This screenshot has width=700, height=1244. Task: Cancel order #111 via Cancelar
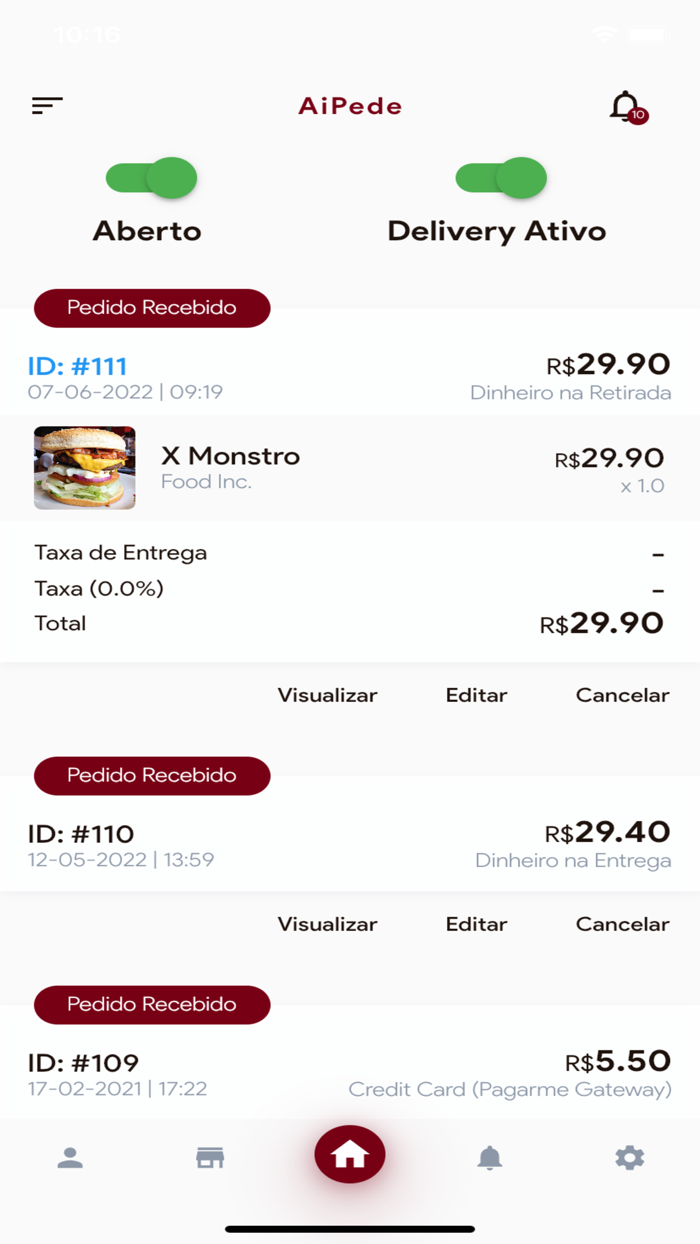pyautogui.click(x=622, y=695)
